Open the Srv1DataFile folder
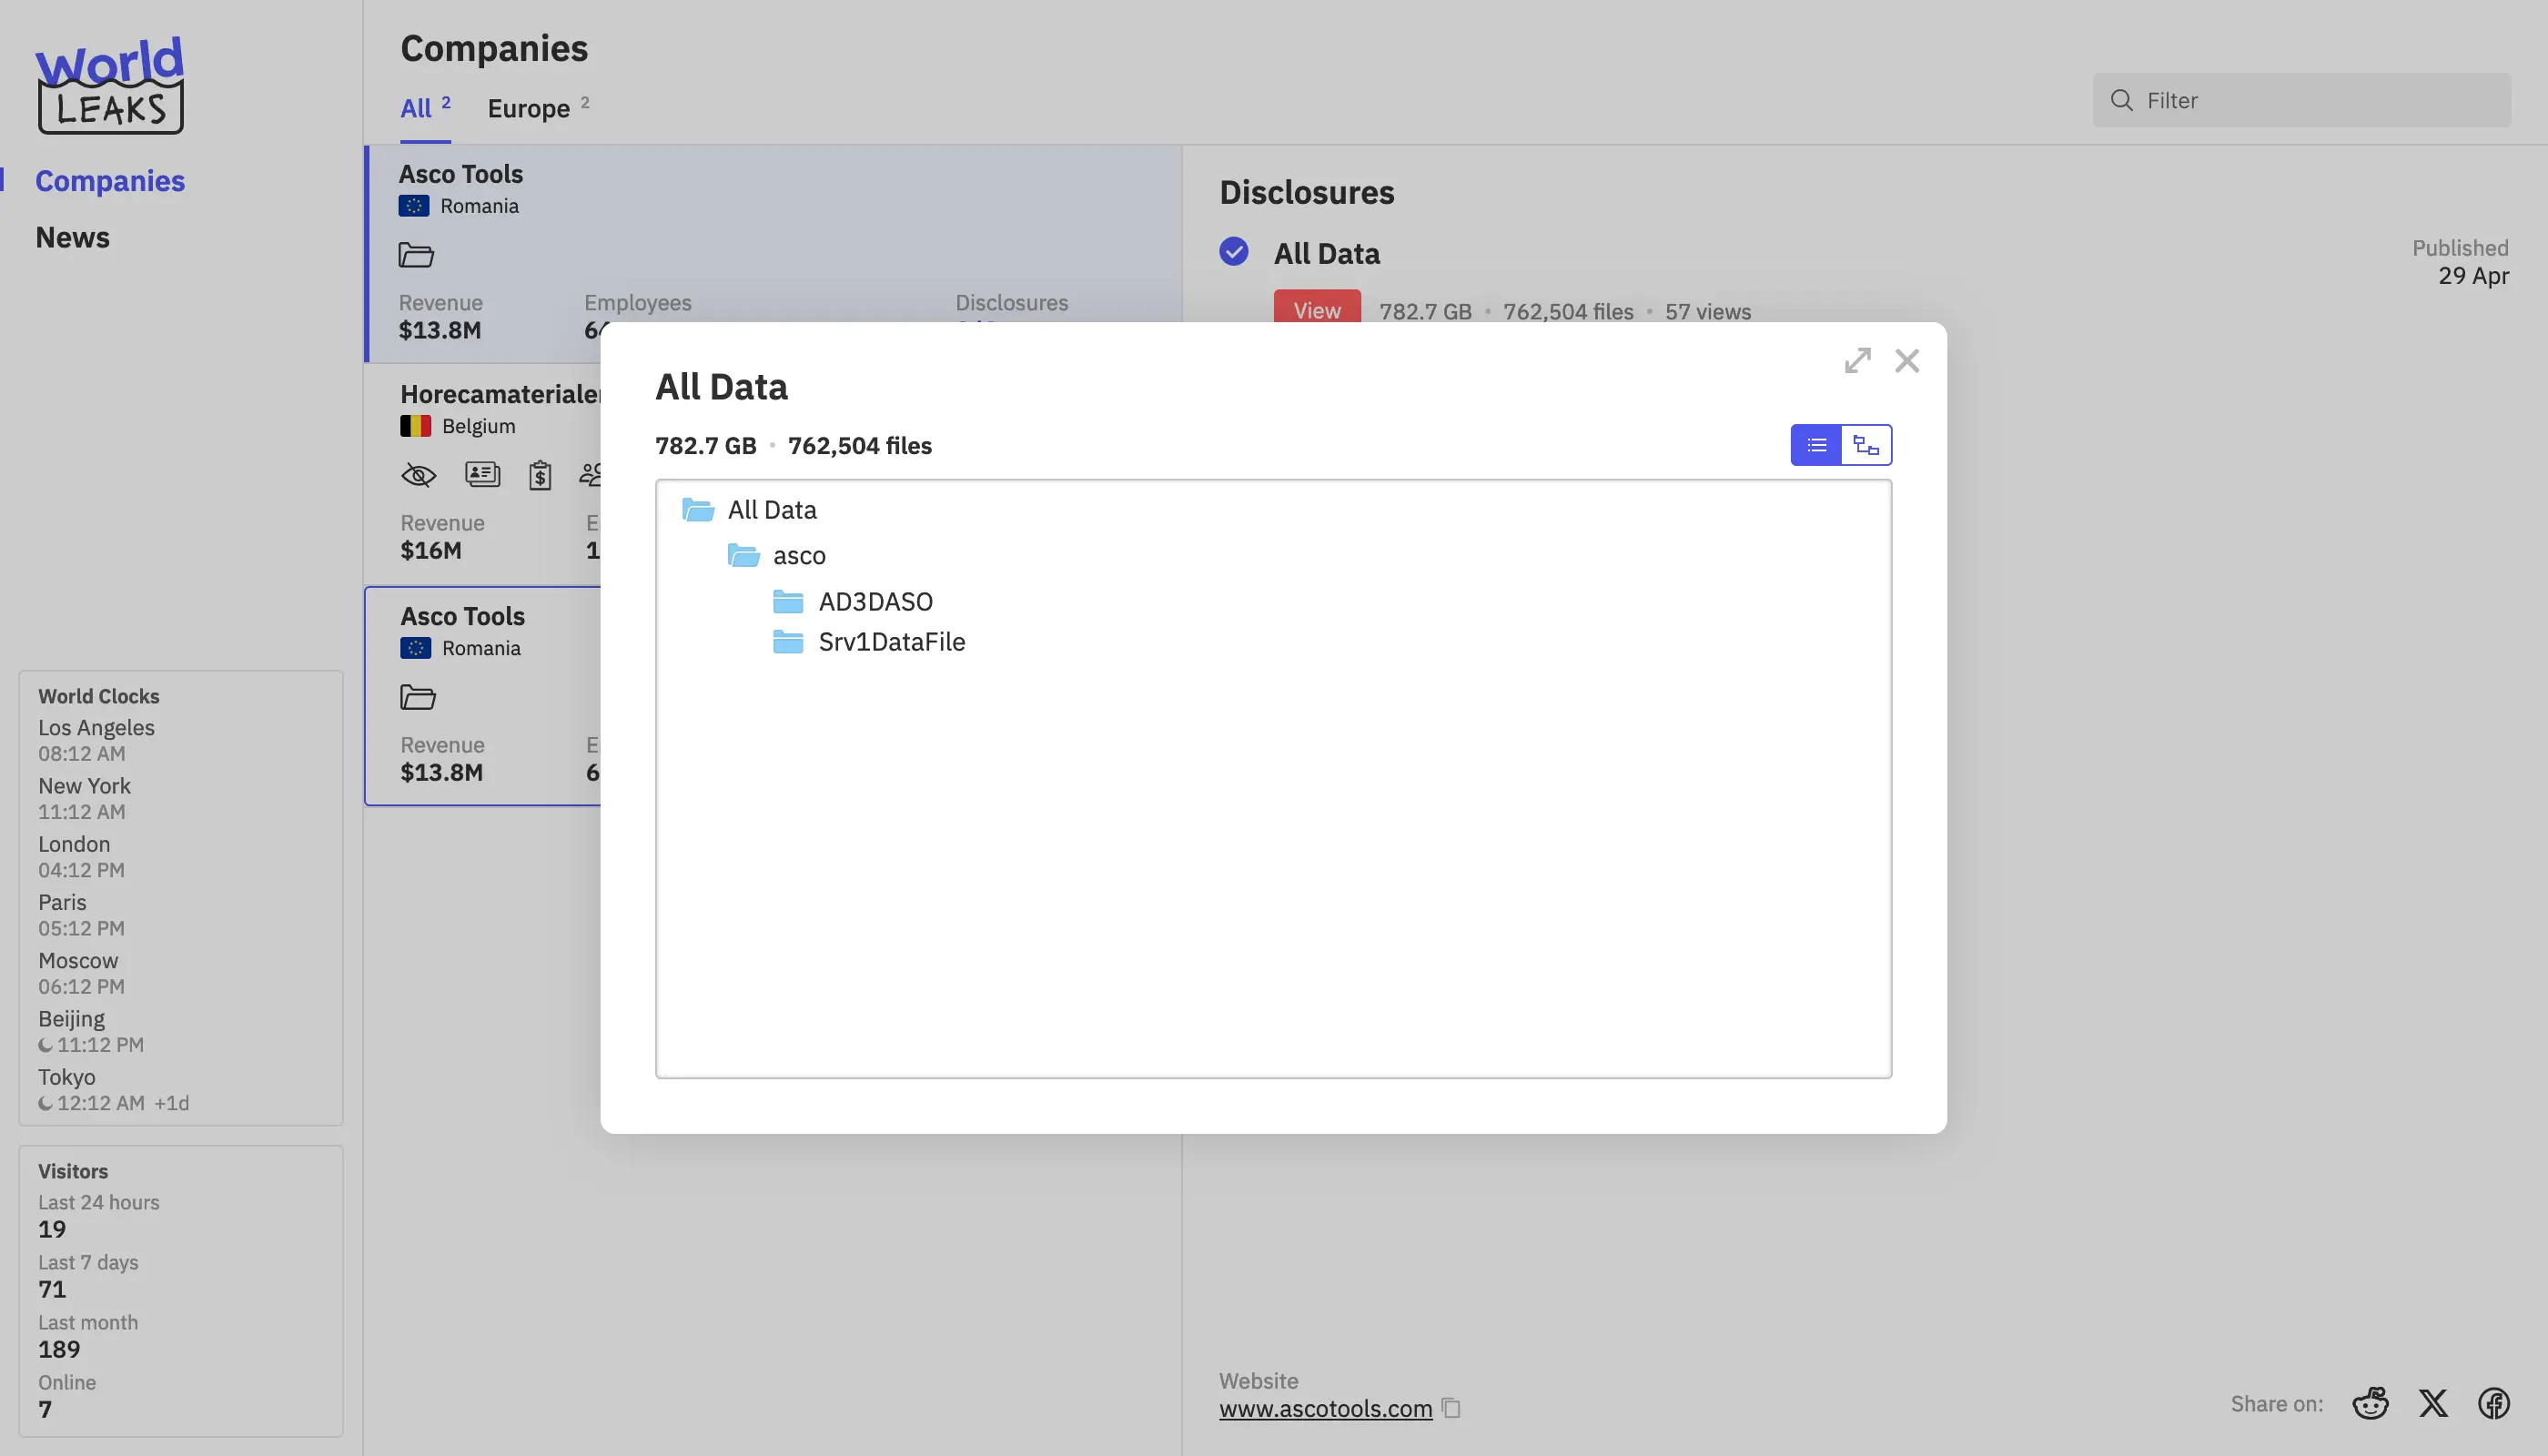Image resolution: width=2548 pixels, height=1456 pixels. pyautogui.click(x=890, y=642)
